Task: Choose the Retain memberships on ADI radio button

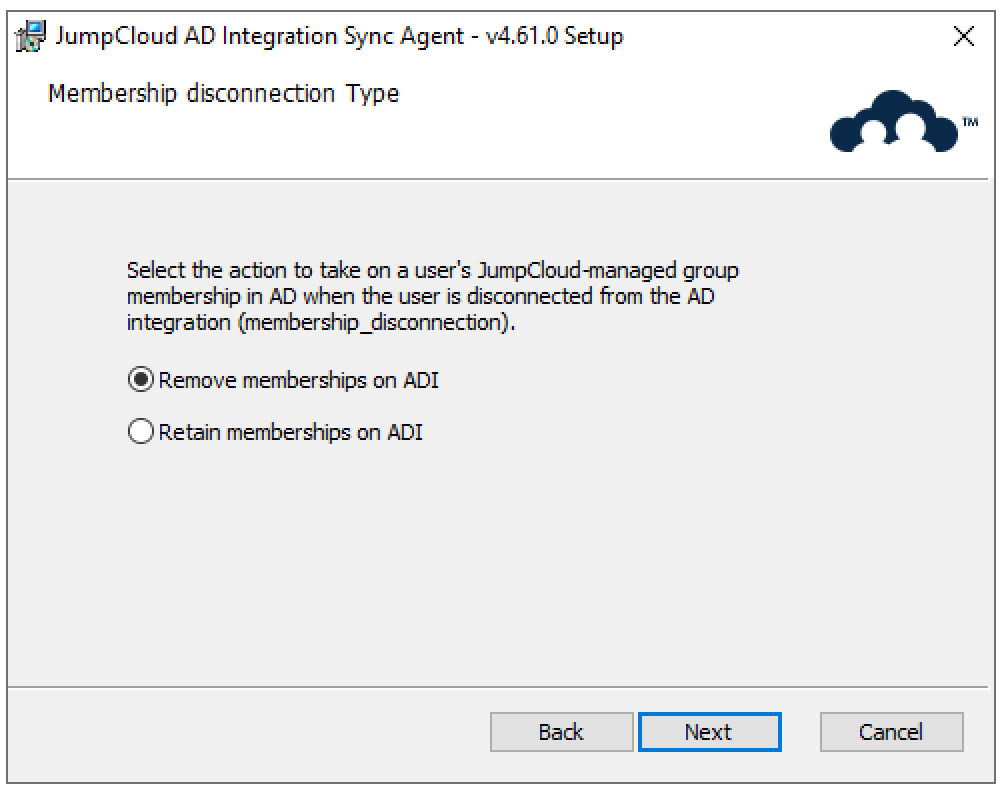Action: point(141,432)
